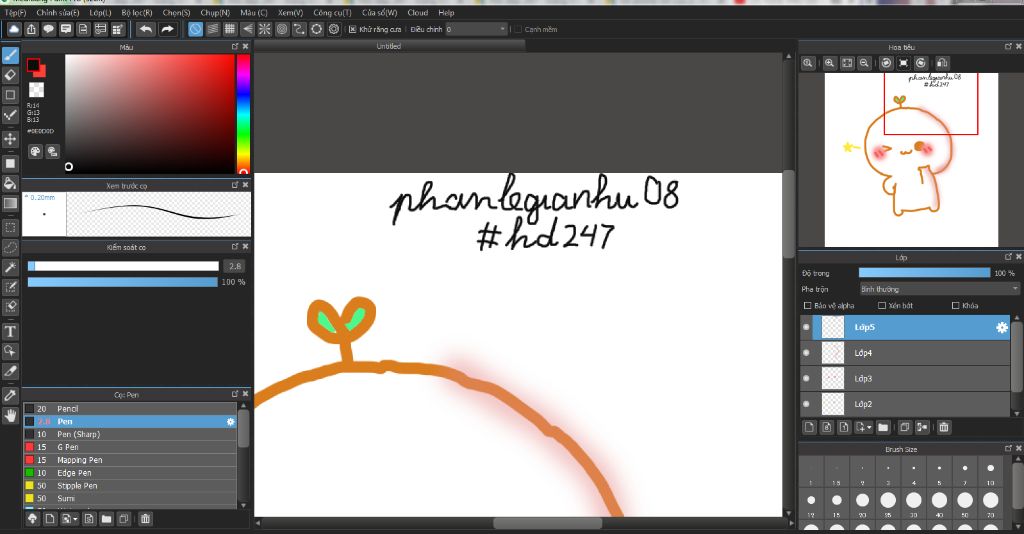Enable the concentric circle snap guide

click(x=282, y=29)
